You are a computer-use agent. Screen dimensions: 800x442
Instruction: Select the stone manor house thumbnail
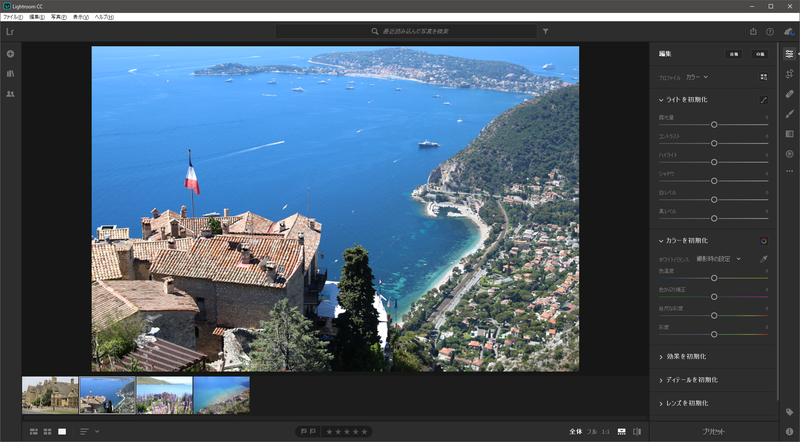tap(50, 395)
